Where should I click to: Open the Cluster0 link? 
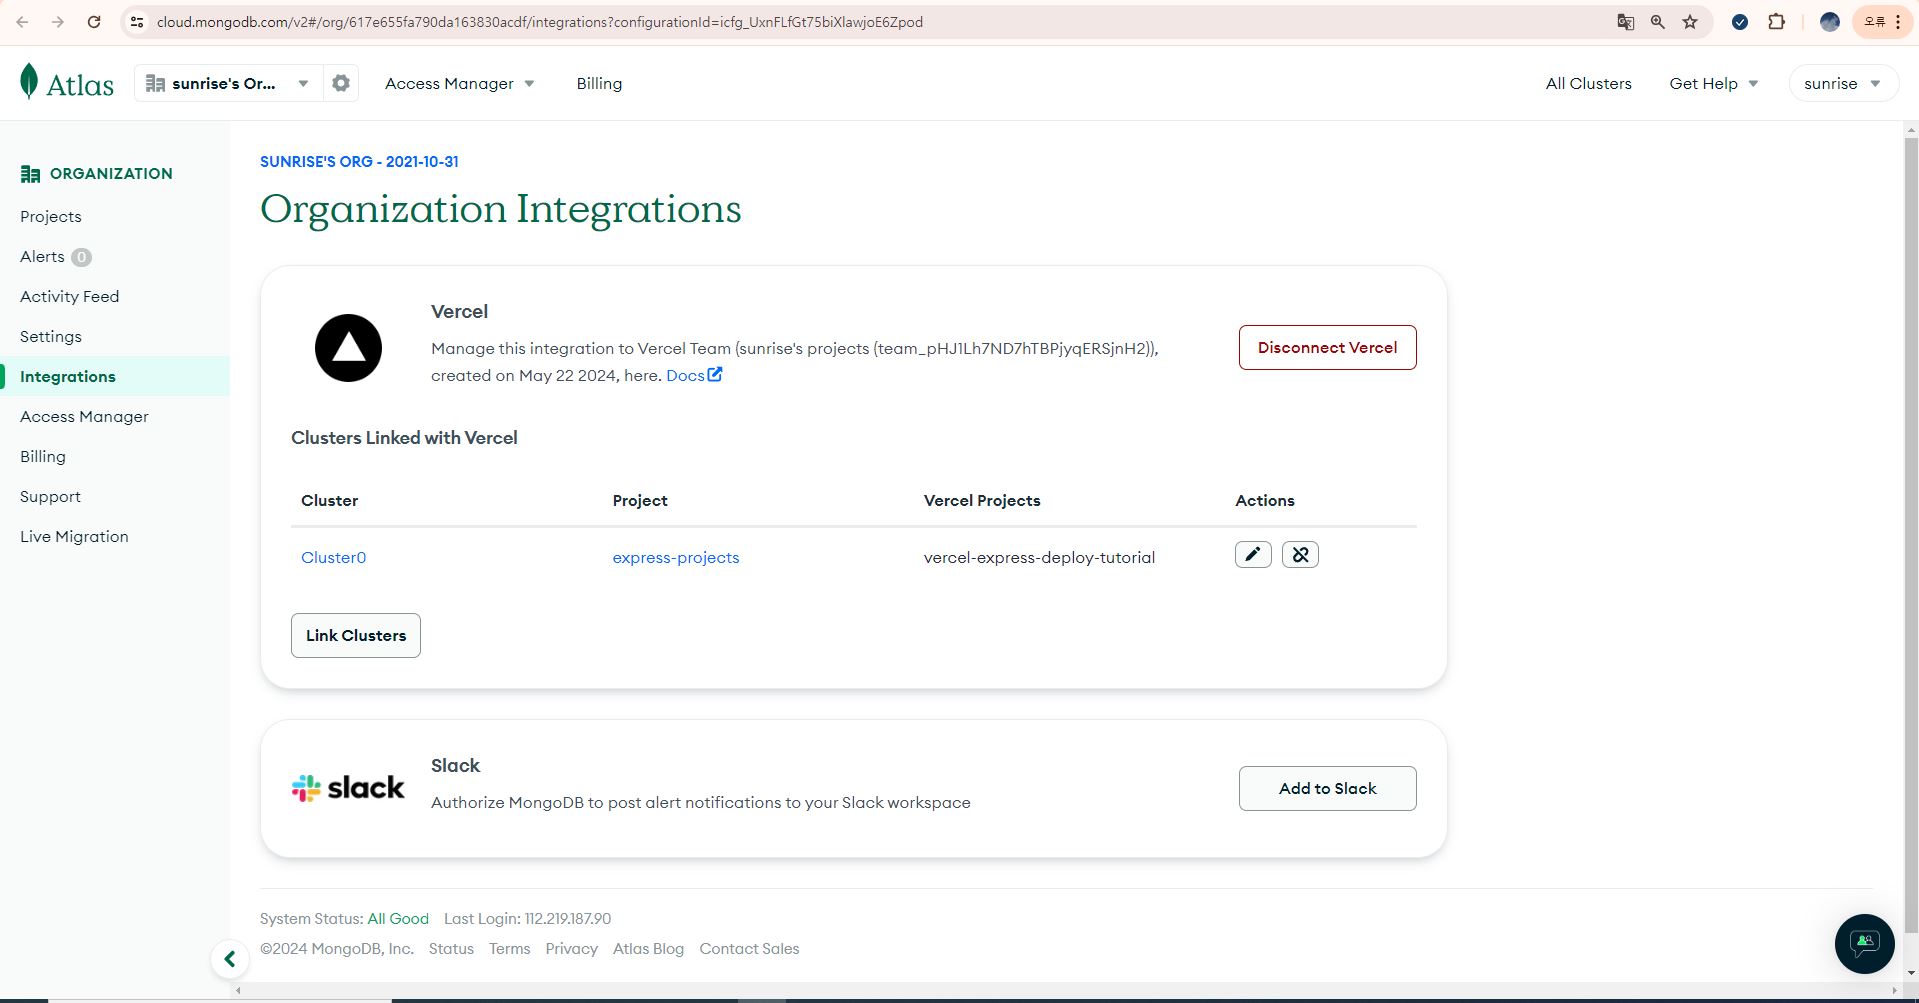coord(334,558)
